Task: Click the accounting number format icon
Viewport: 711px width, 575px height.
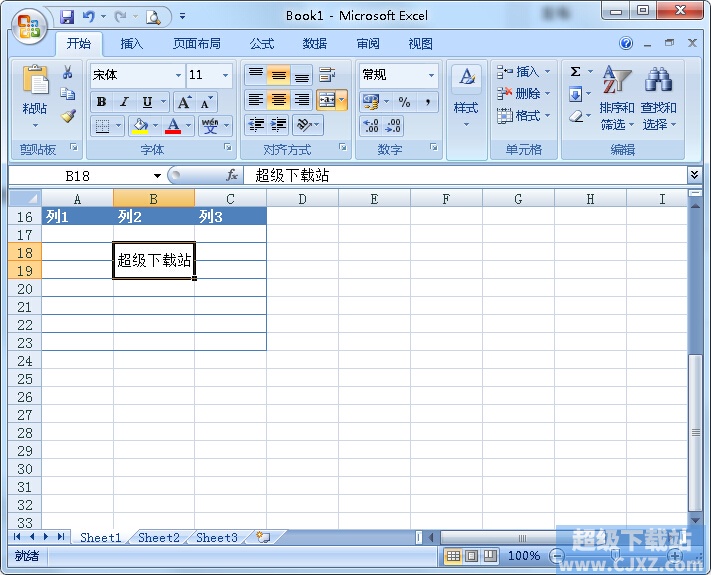Action: [371, 102]
